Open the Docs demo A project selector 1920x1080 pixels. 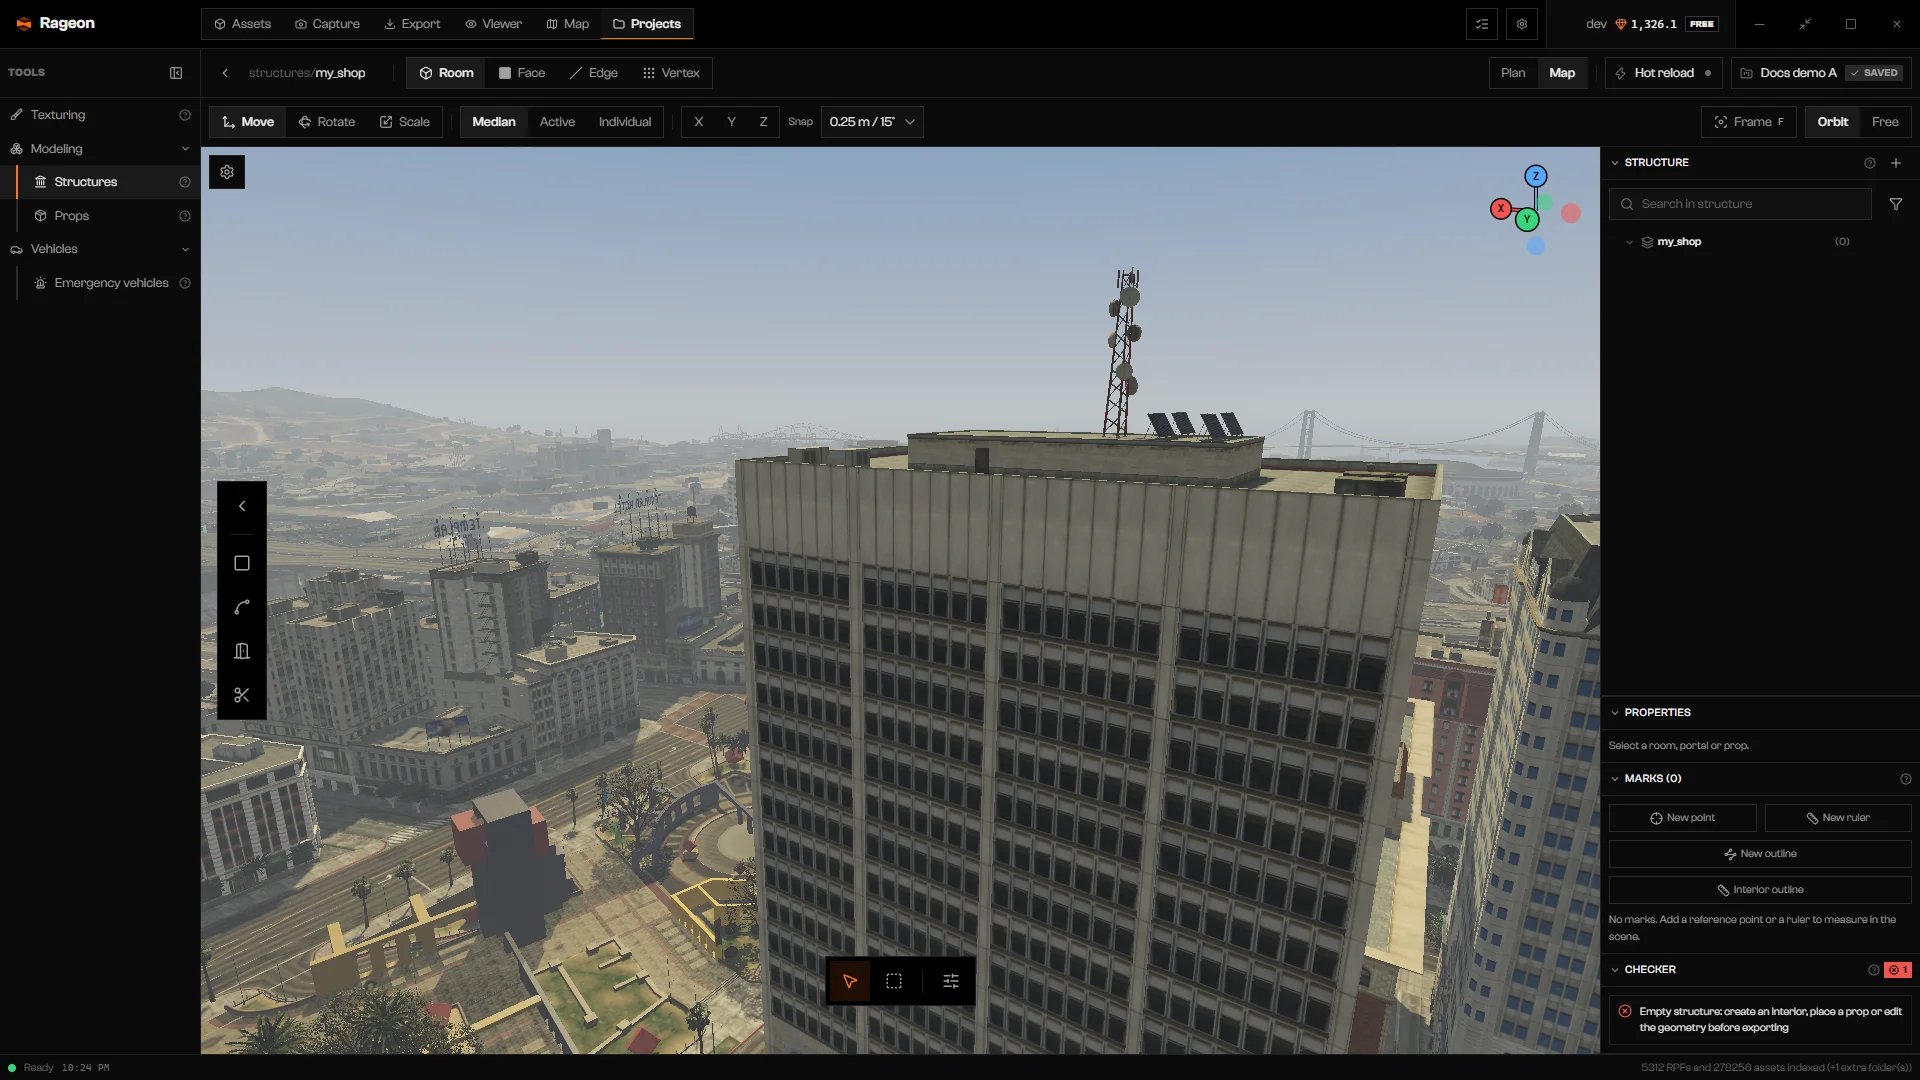pos(1821,73)
